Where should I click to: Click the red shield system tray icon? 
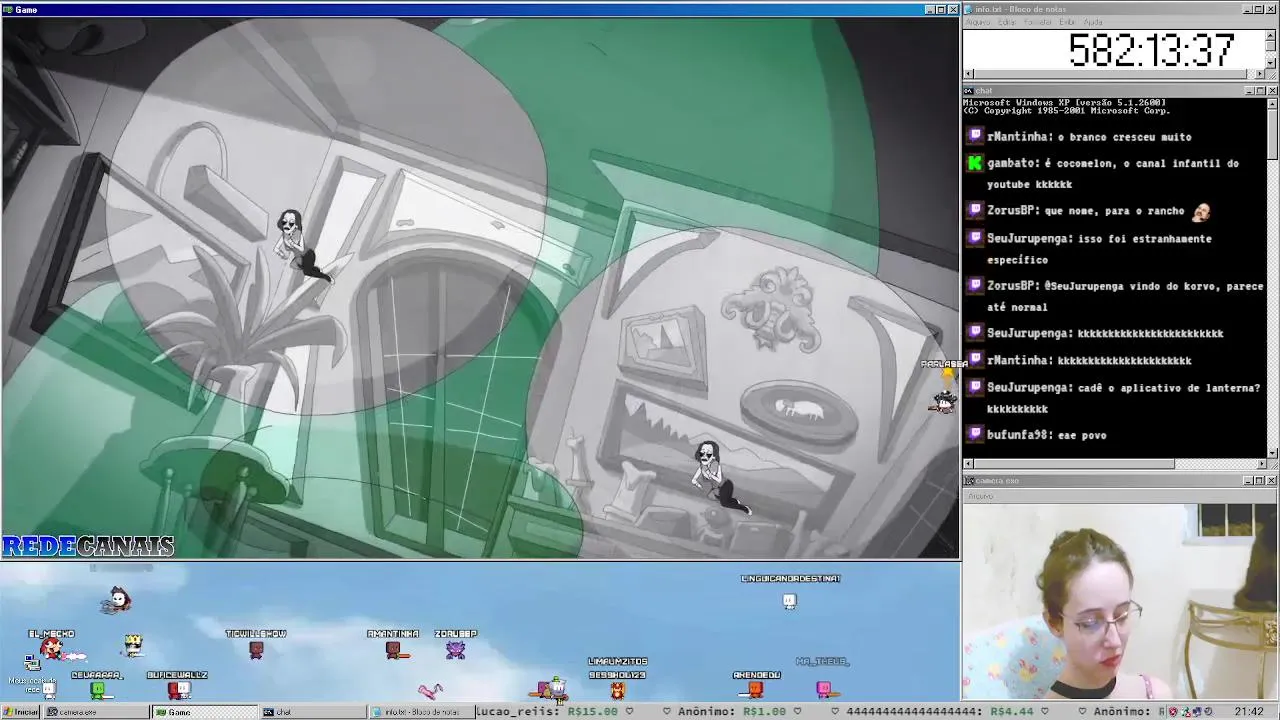pyautogui.click(x=1175, y=712)
